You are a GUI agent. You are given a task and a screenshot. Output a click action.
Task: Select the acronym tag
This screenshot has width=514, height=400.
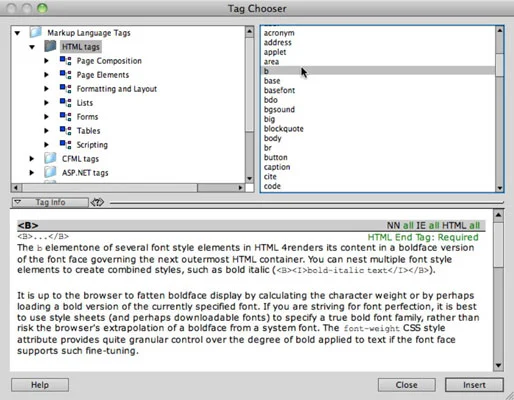pyautogui.click(x=279, y=33)
